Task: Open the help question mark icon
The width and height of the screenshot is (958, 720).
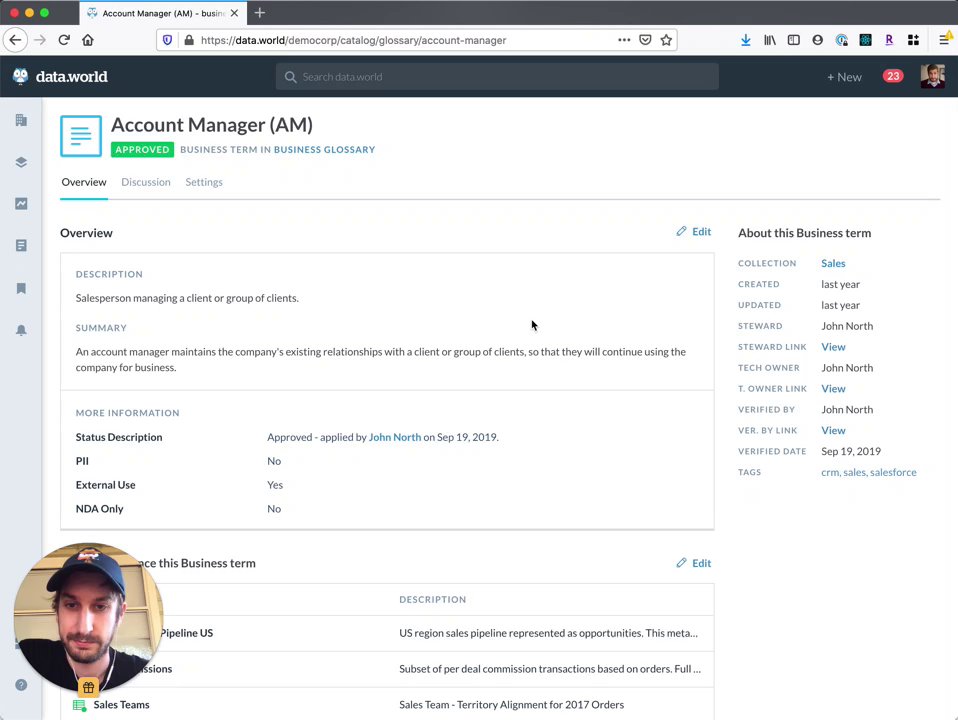Action: (21, 685)
